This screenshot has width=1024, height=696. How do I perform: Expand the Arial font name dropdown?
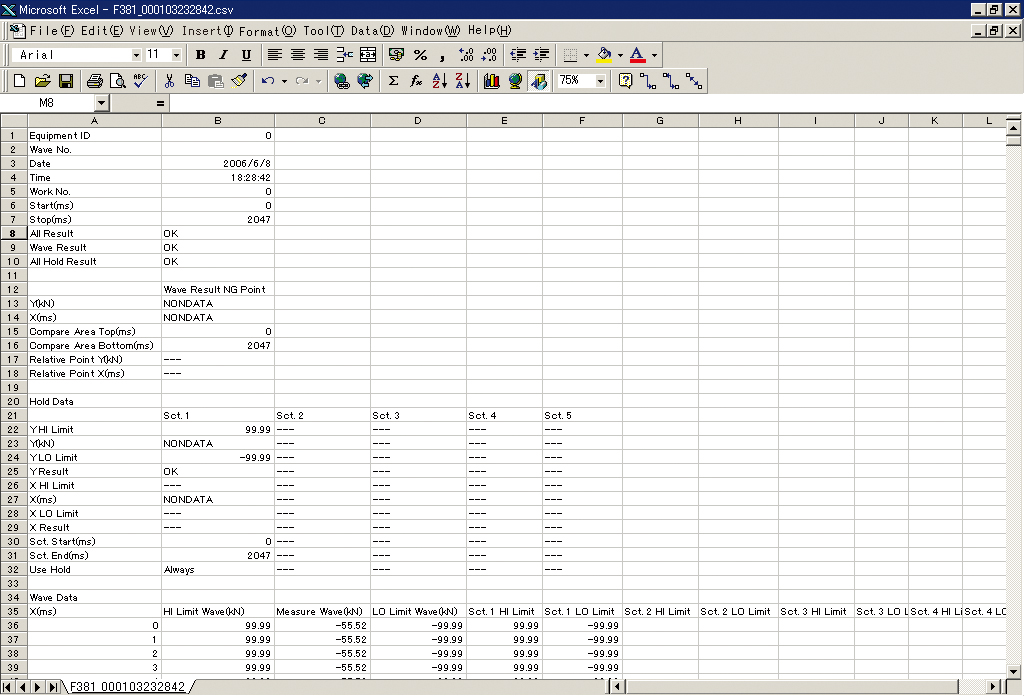136,55
